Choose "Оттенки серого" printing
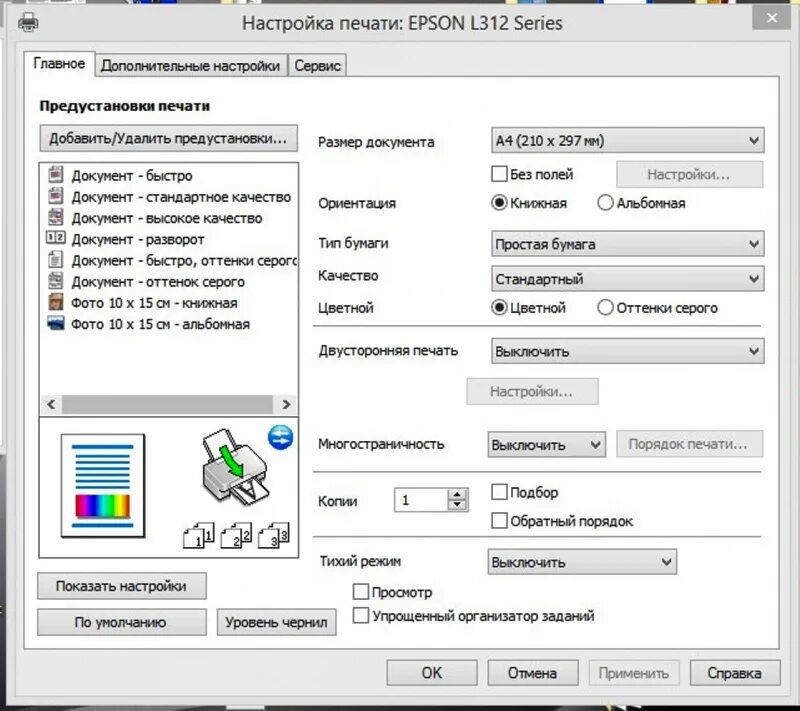800x711 pixels. pyautogui.click(x=605, y=308)
